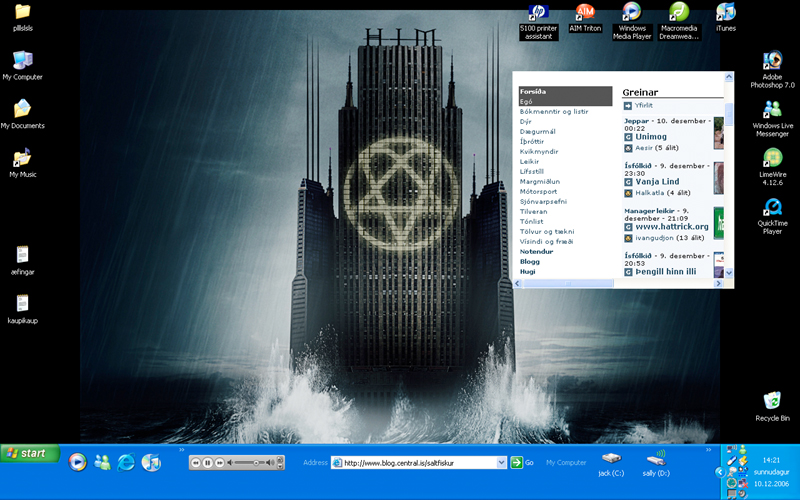Open the Unimog article link
Screen dimensions: 800x500
[651, 137]
